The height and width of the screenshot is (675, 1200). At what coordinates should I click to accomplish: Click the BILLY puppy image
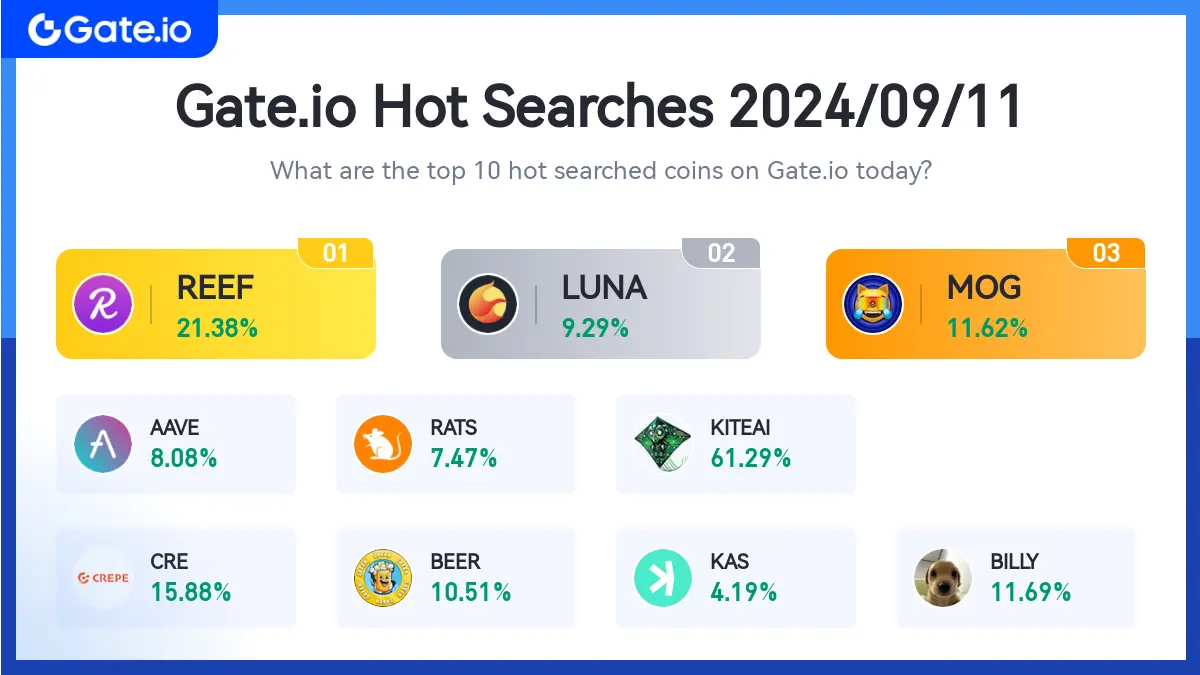[943, 578]
